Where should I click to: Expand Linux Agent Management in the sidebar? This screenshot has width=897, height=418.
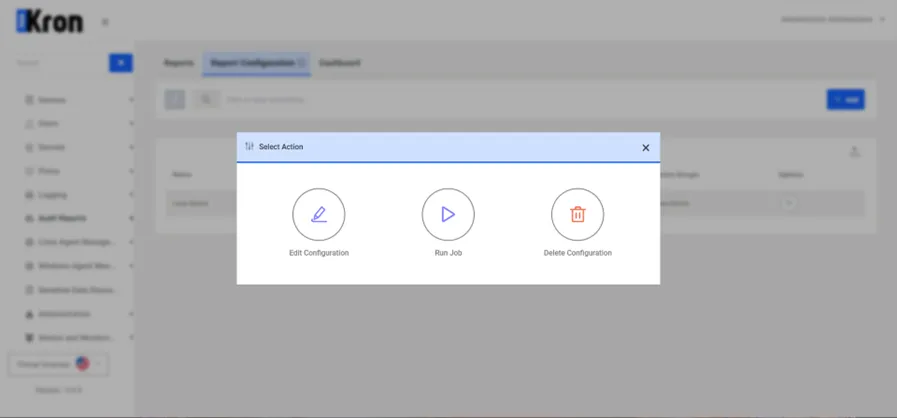pos(79,242)
